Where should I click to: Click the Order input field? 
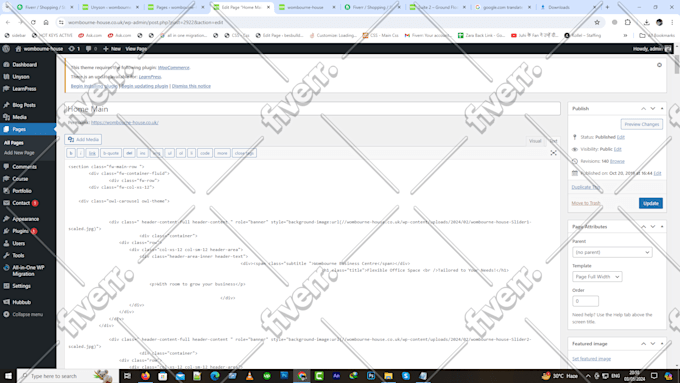pyautogui.click(x=585, y=301)
